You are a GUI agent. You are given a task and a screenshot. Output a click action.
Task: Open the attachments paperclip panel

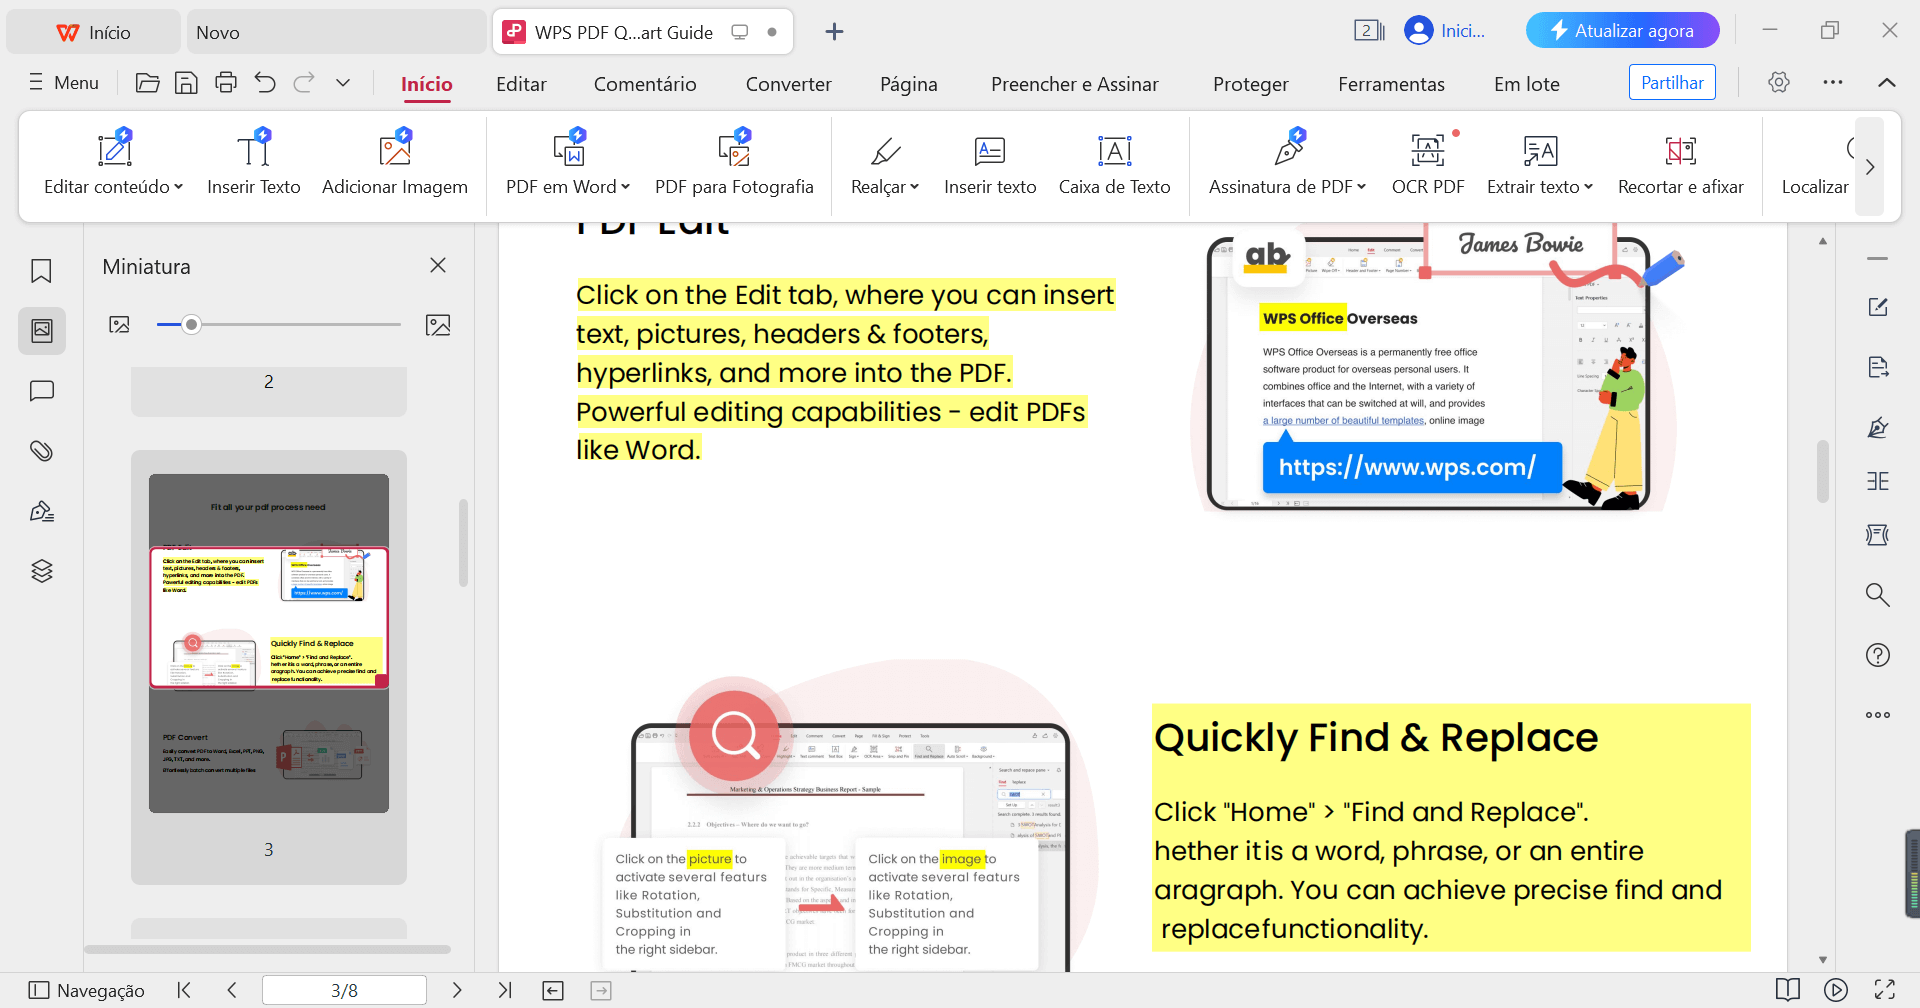pyautogui.click(x=42, y=451)
